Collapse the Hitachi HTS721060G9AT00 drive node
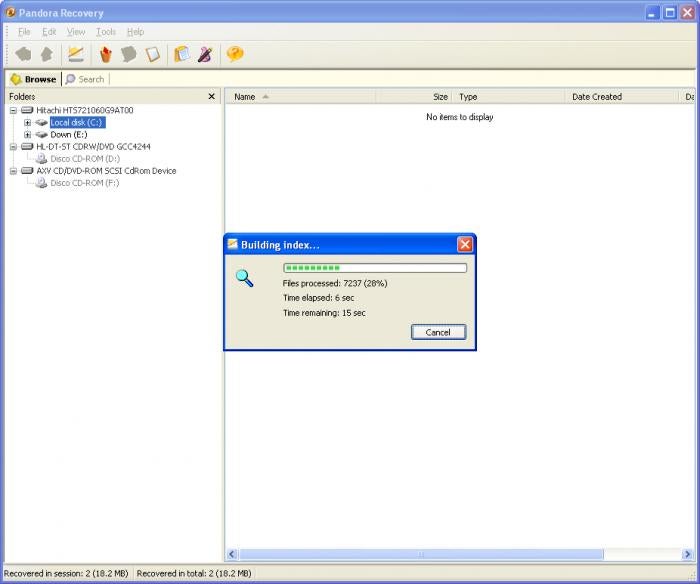This screenshot has height=584, width=700. 13,110
